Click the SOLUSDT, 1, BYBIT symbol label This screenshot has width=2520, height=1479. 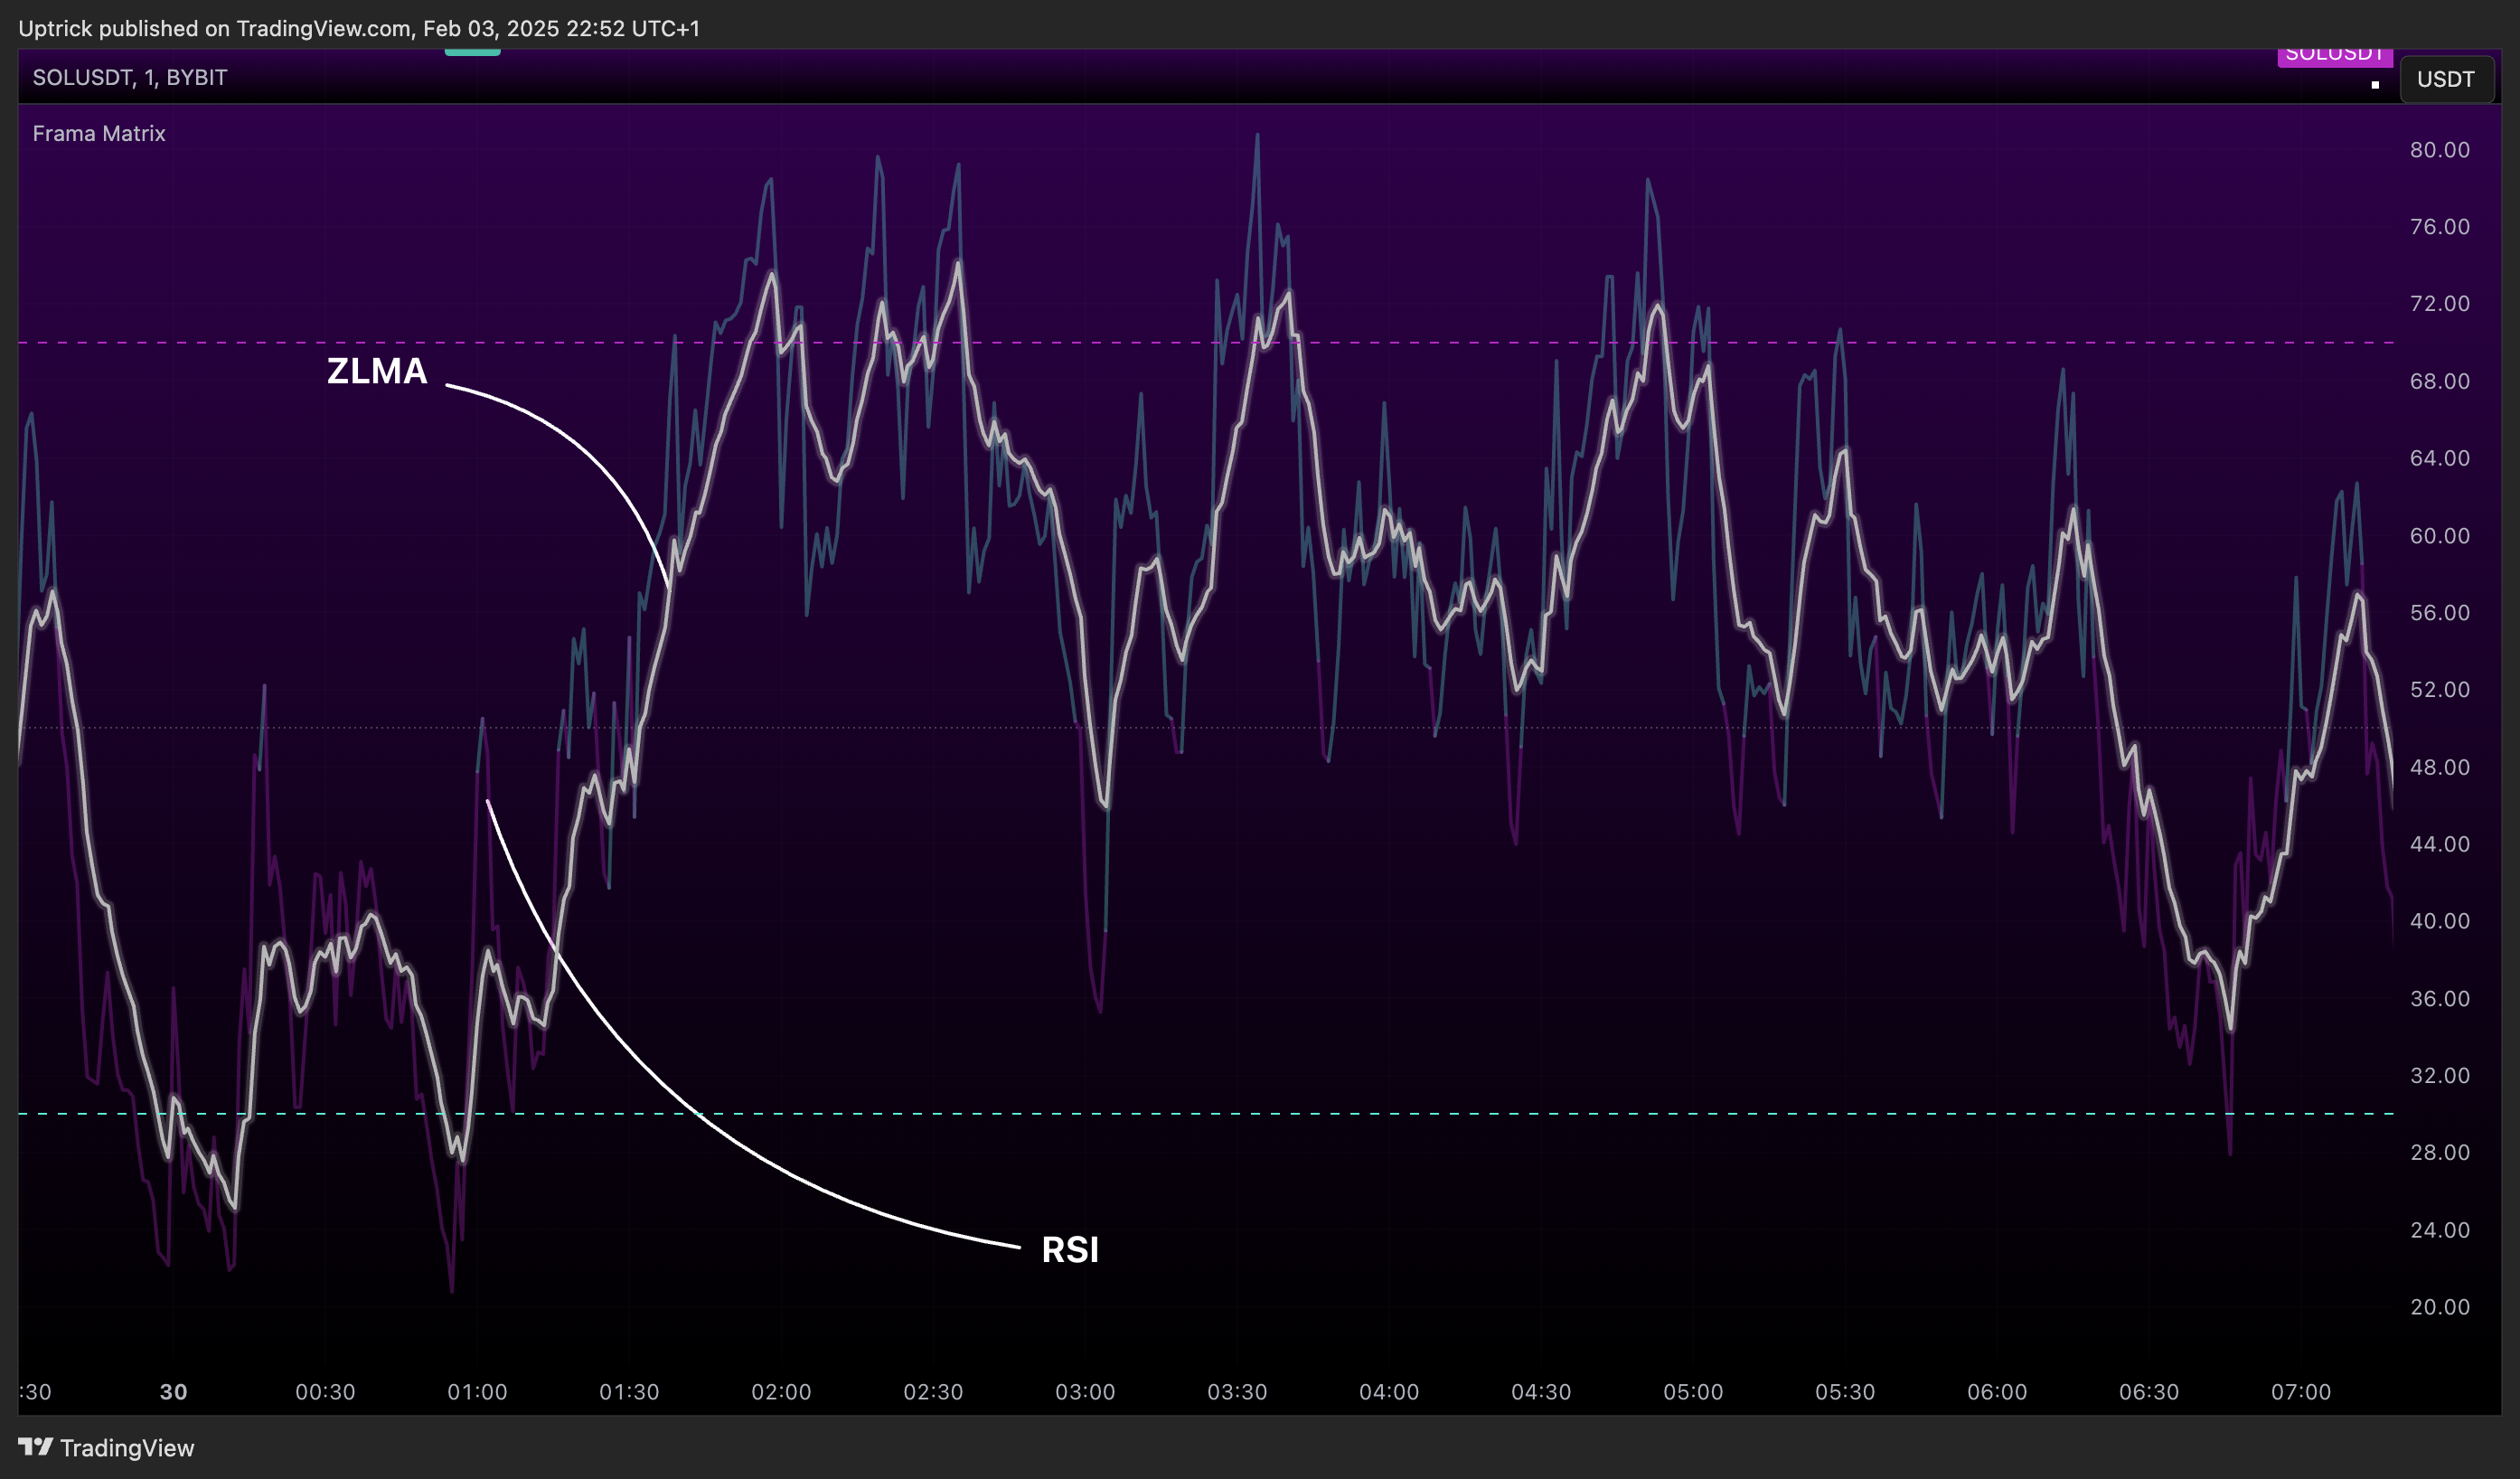click(x=130, y=78)
